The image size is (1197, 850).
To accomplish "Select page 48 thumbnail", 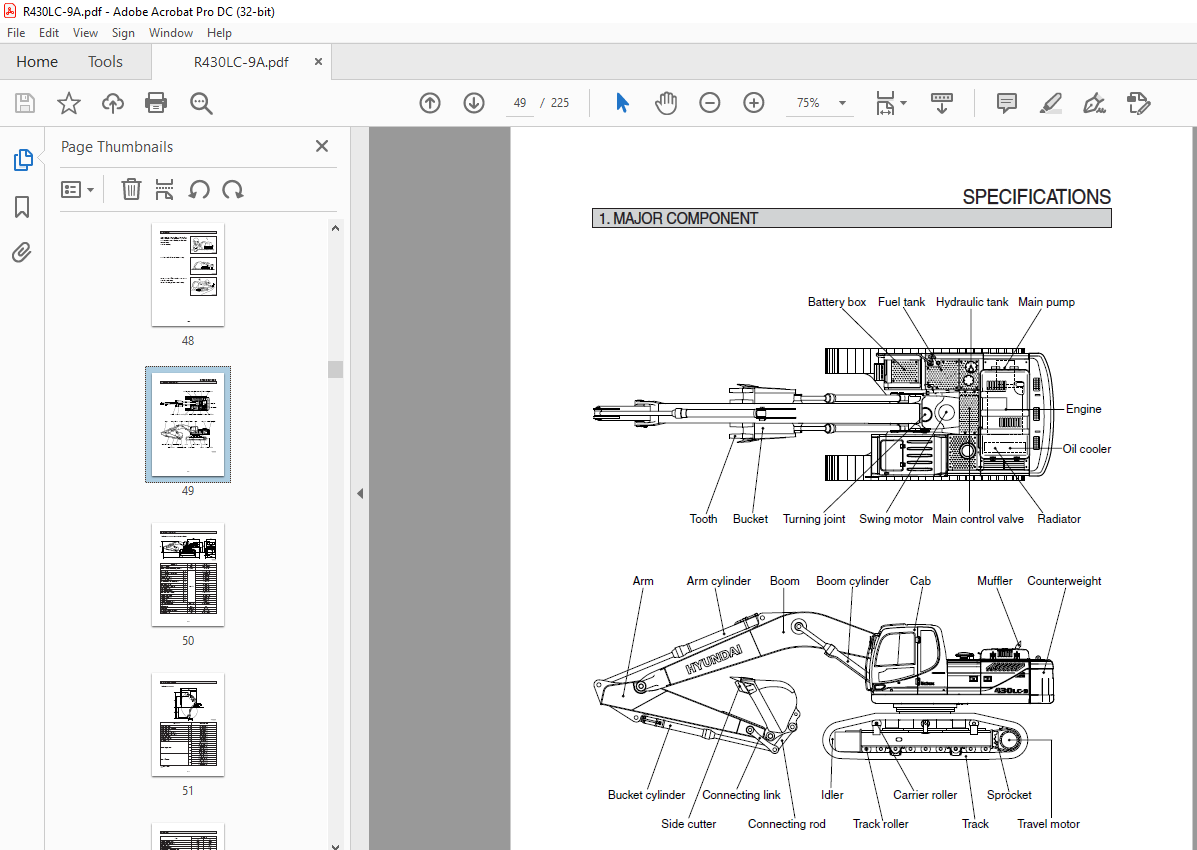I will click(188, 275).
